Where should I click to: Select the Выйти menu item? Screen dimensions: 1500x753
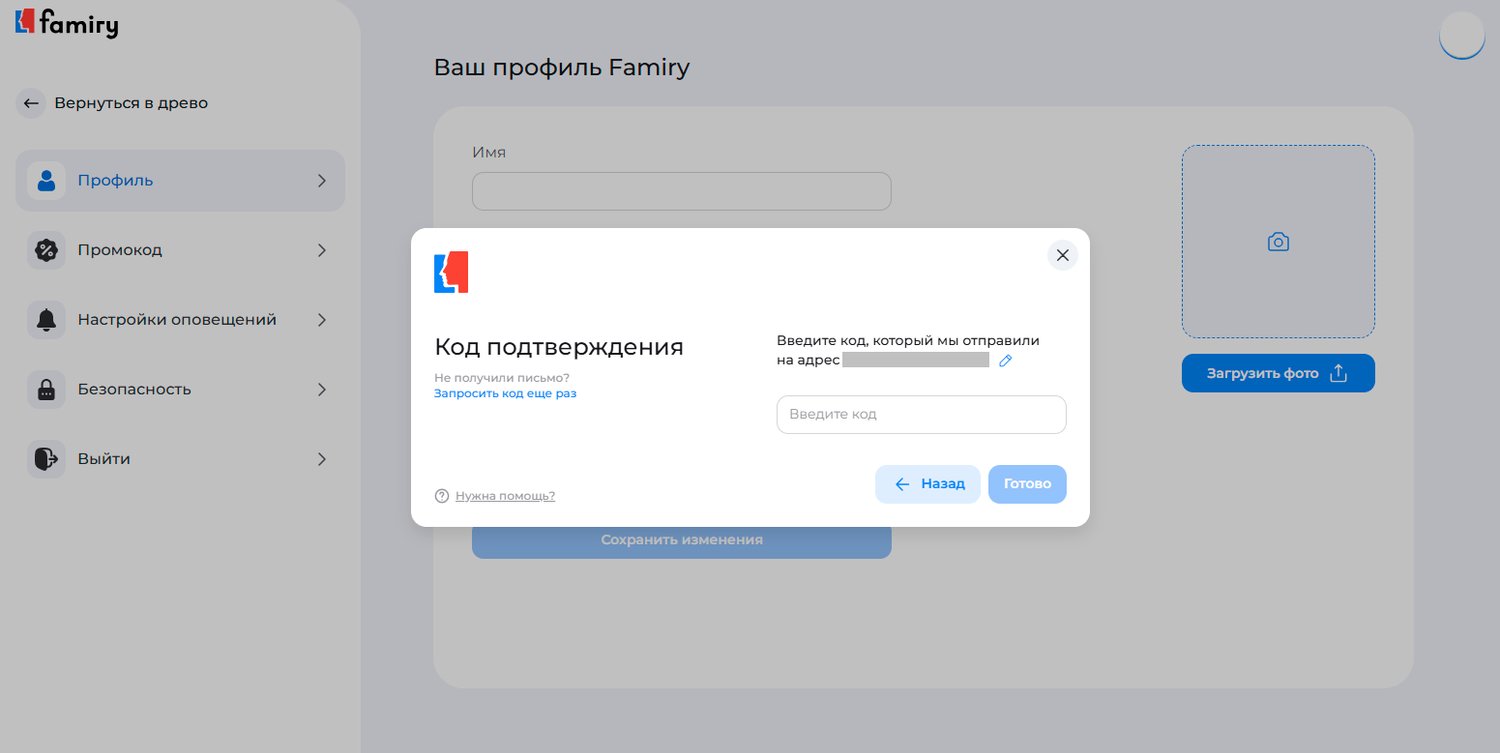(104, 459)
